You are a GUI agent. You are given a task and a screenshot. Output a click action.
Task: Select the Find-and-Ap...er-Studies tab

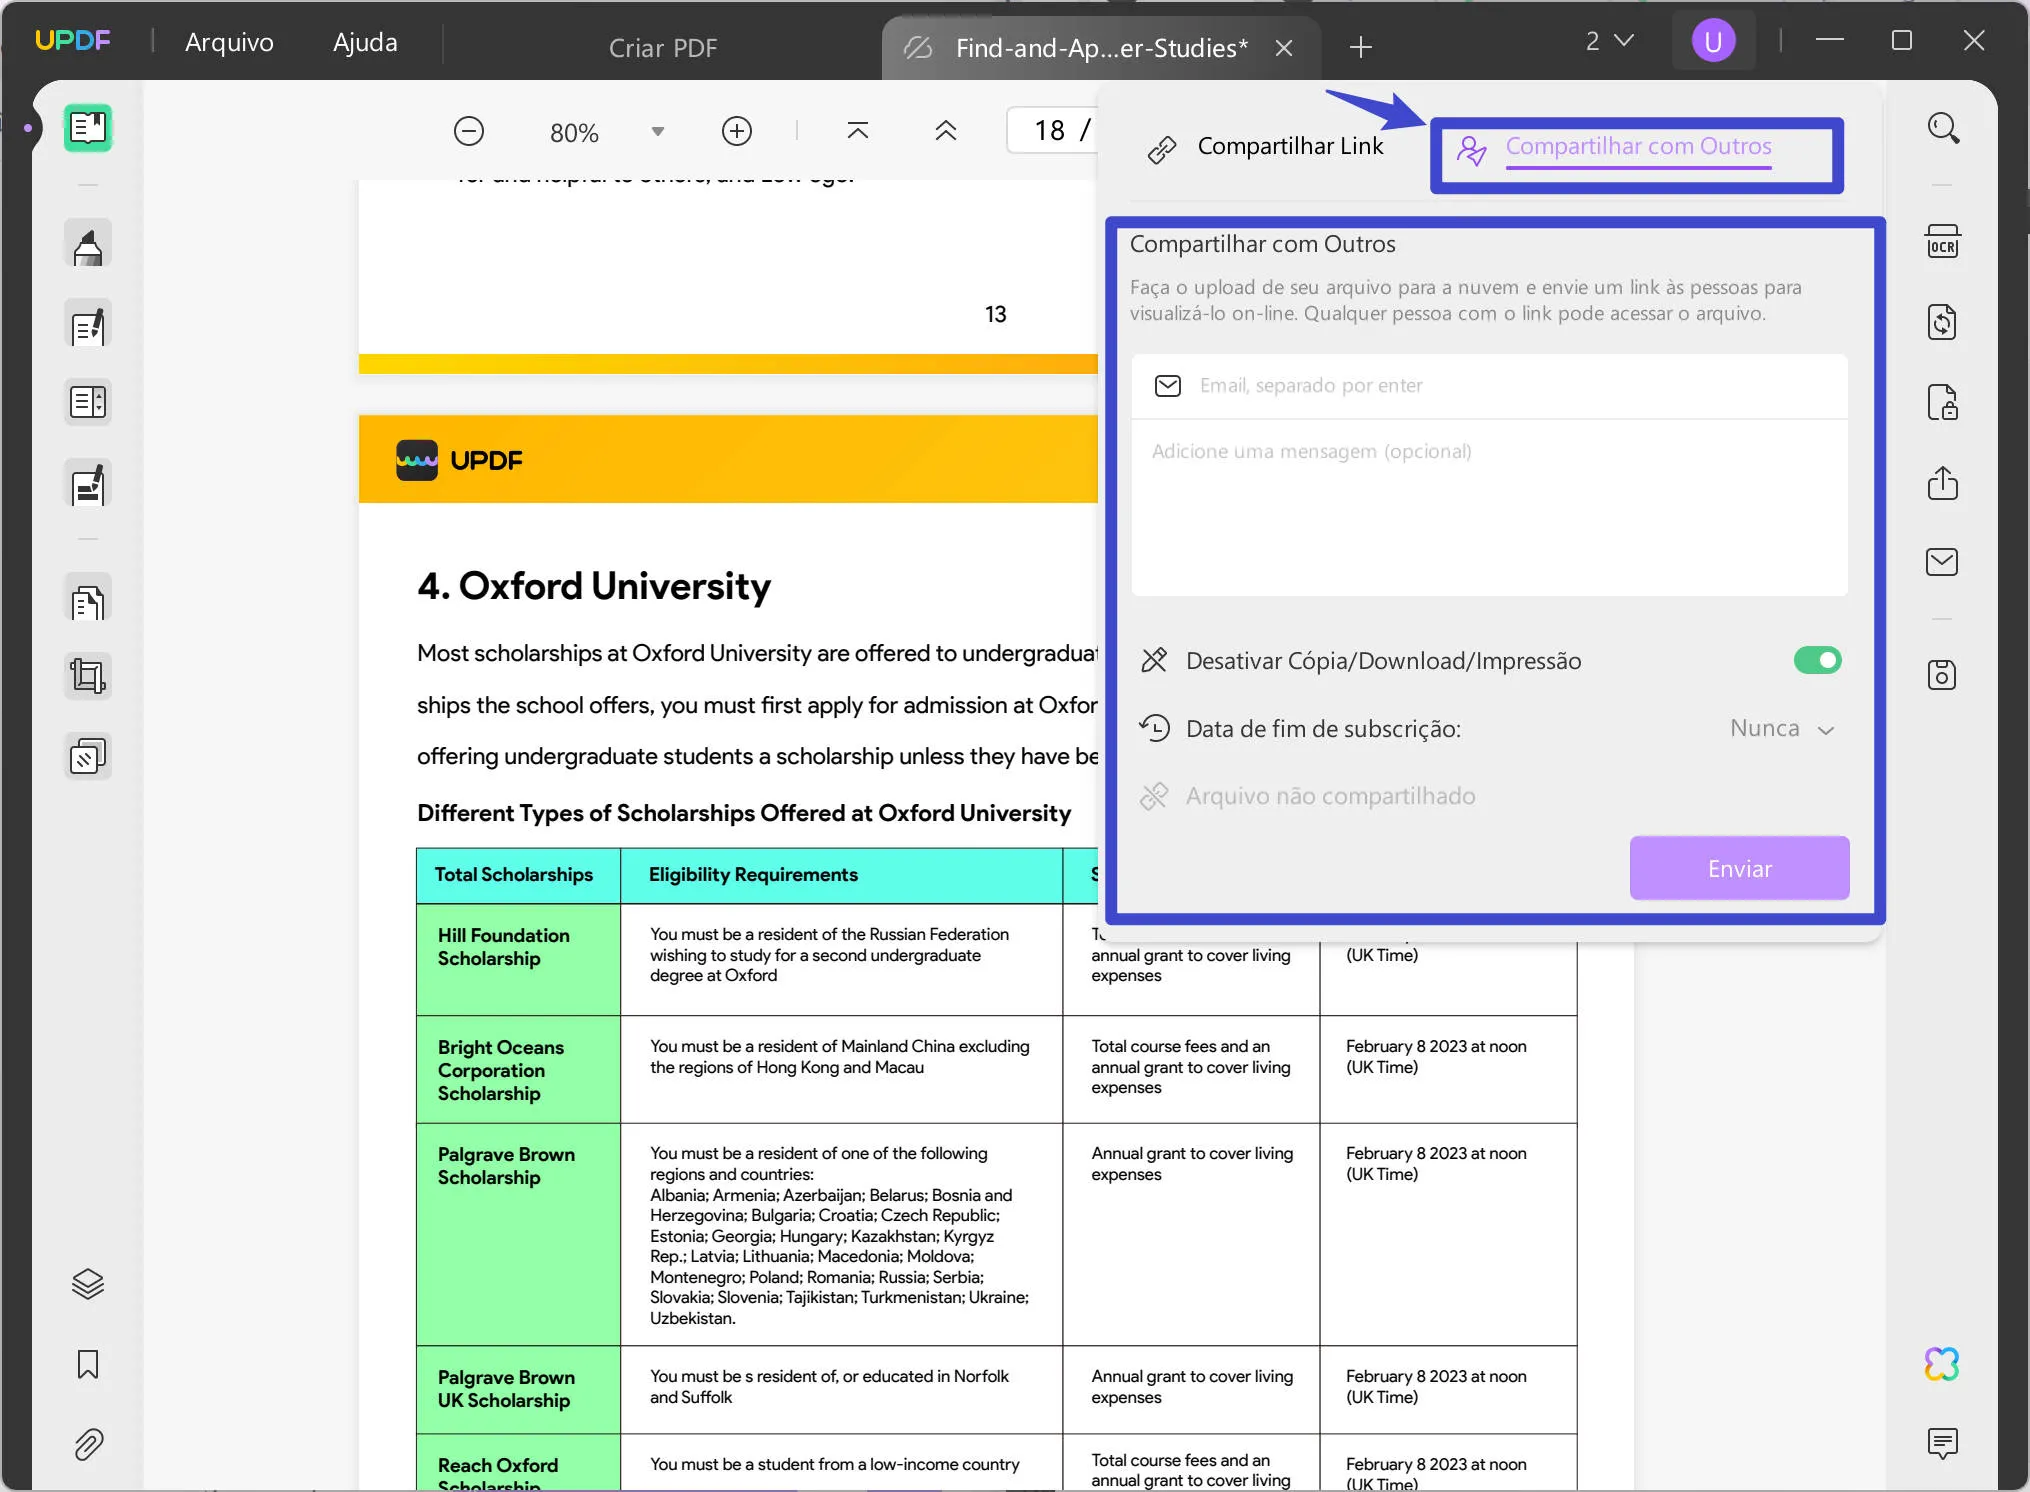(x=1101, y=48)
